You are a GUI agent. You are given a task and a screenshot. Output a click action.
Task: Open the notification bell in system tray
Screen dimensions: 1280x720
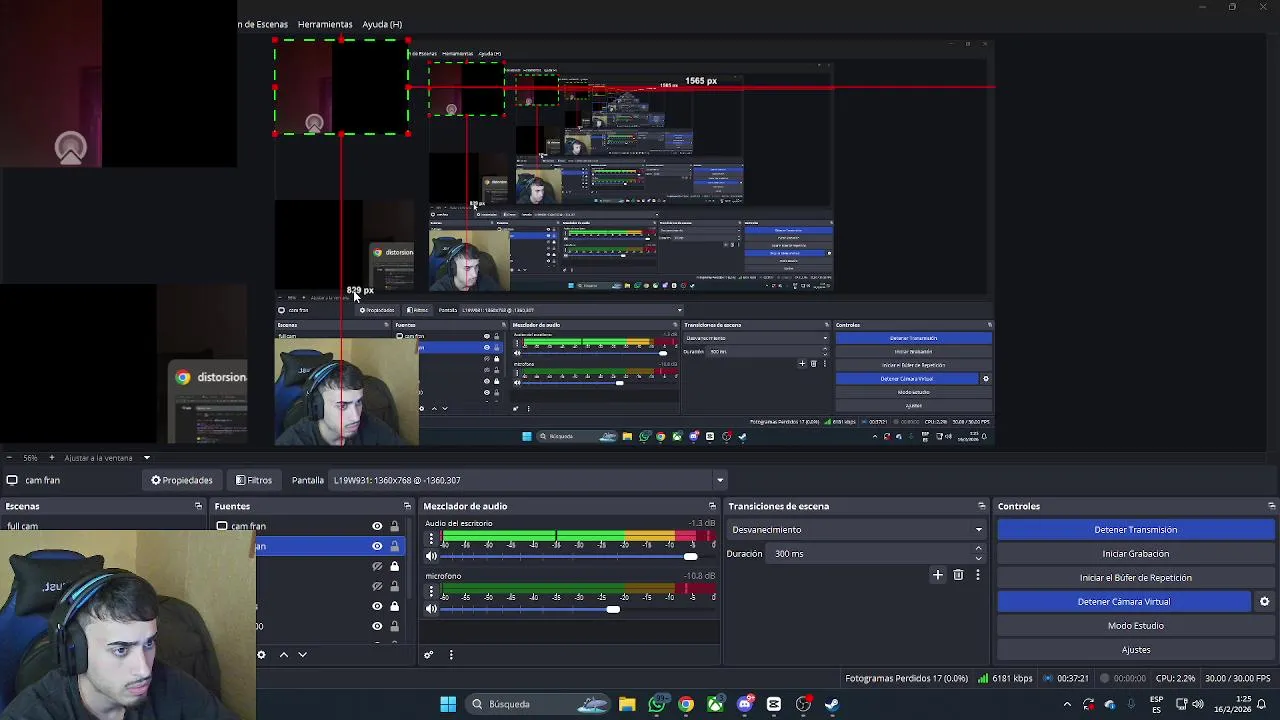pyautogui.click(x=1262, y=704)
